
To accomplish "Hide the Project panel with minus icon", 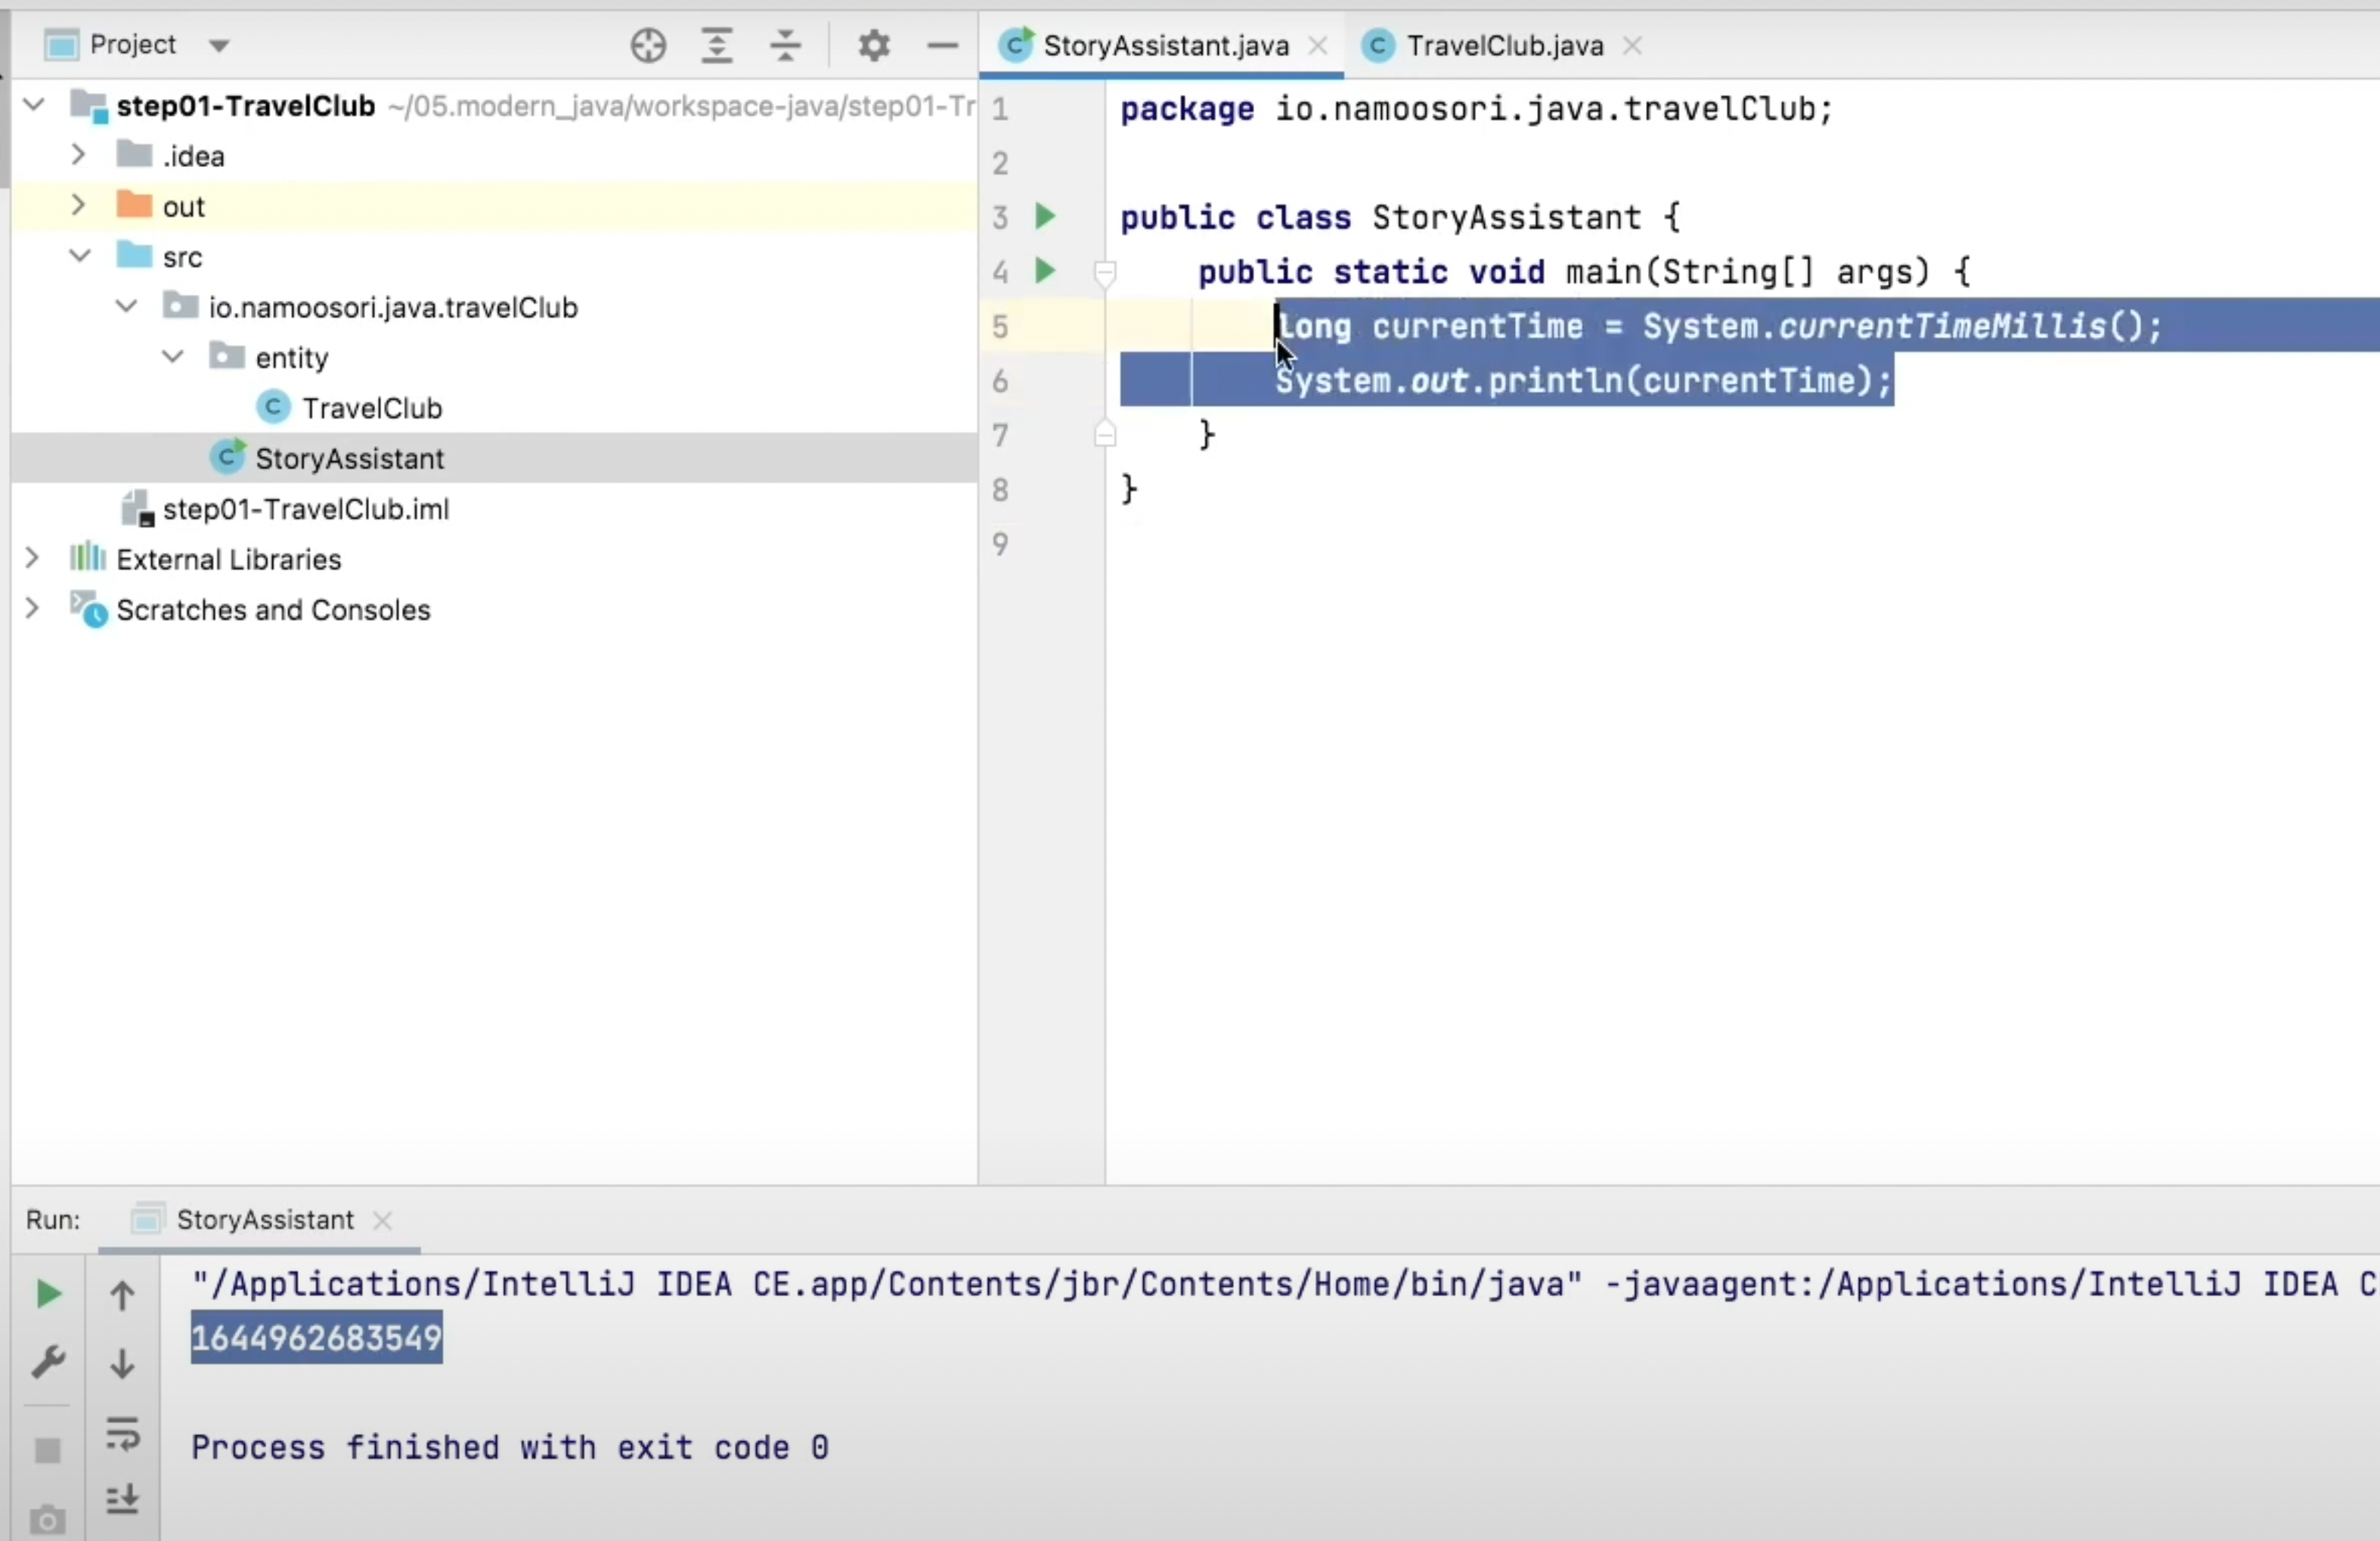I will click(x=942, y=45).
